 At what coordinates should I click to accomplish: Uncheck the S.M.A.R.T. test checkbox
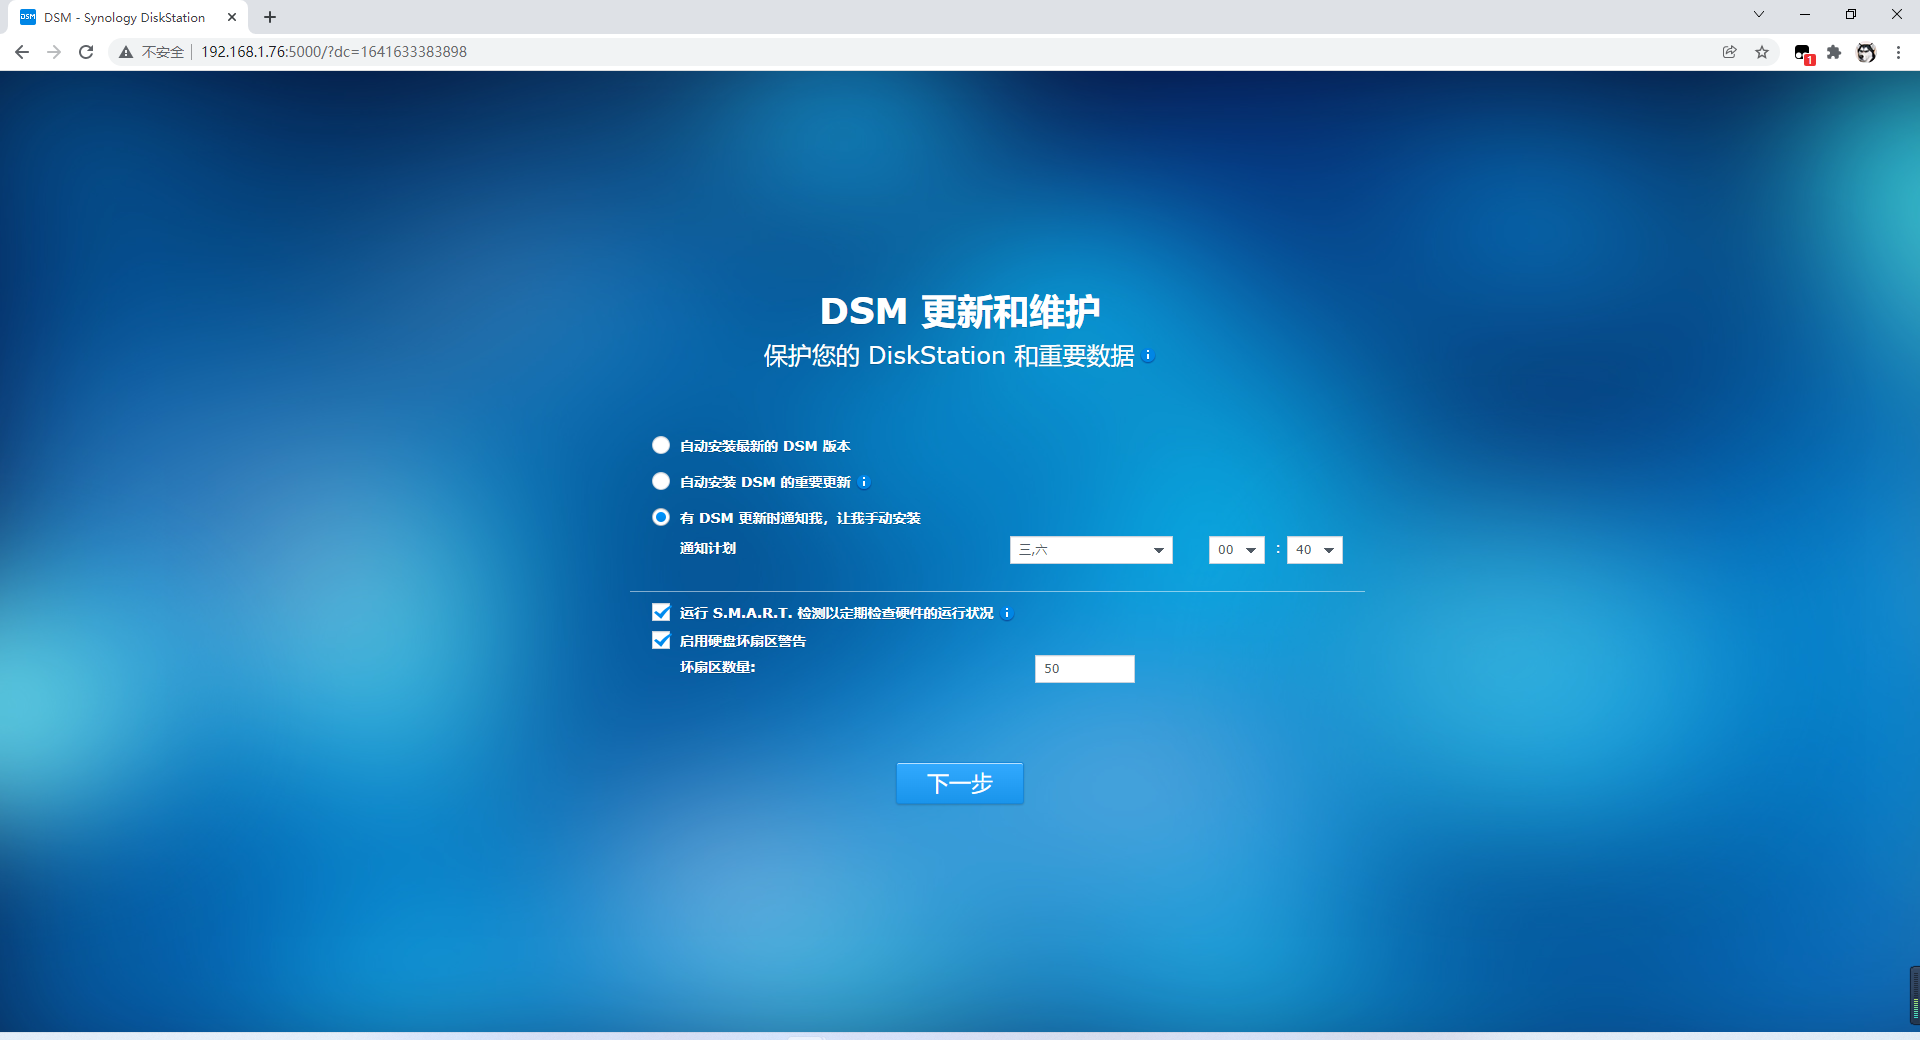[x=661, y=612]
